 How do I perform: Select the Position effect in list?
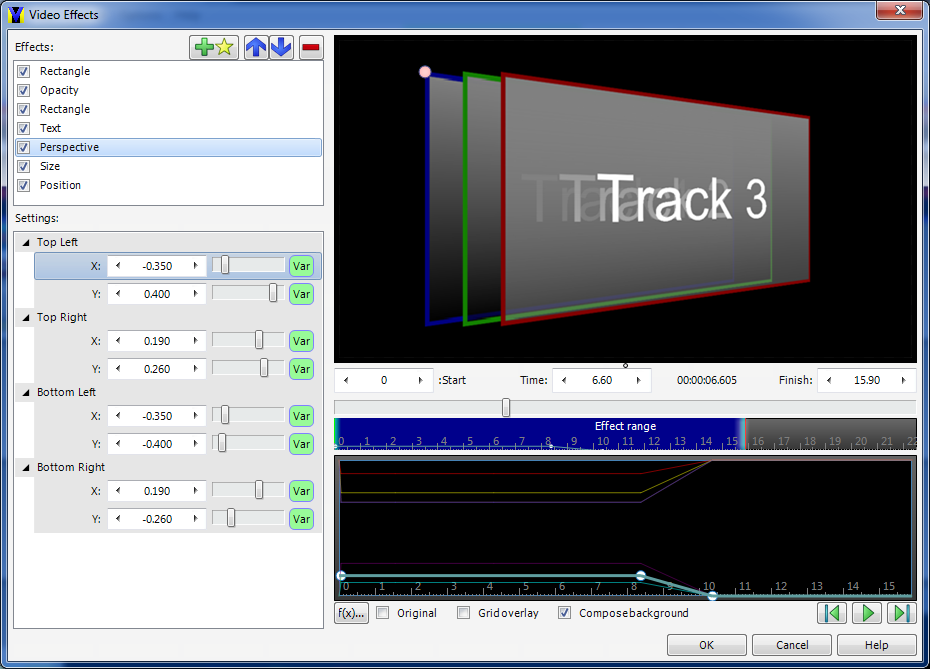168,185
